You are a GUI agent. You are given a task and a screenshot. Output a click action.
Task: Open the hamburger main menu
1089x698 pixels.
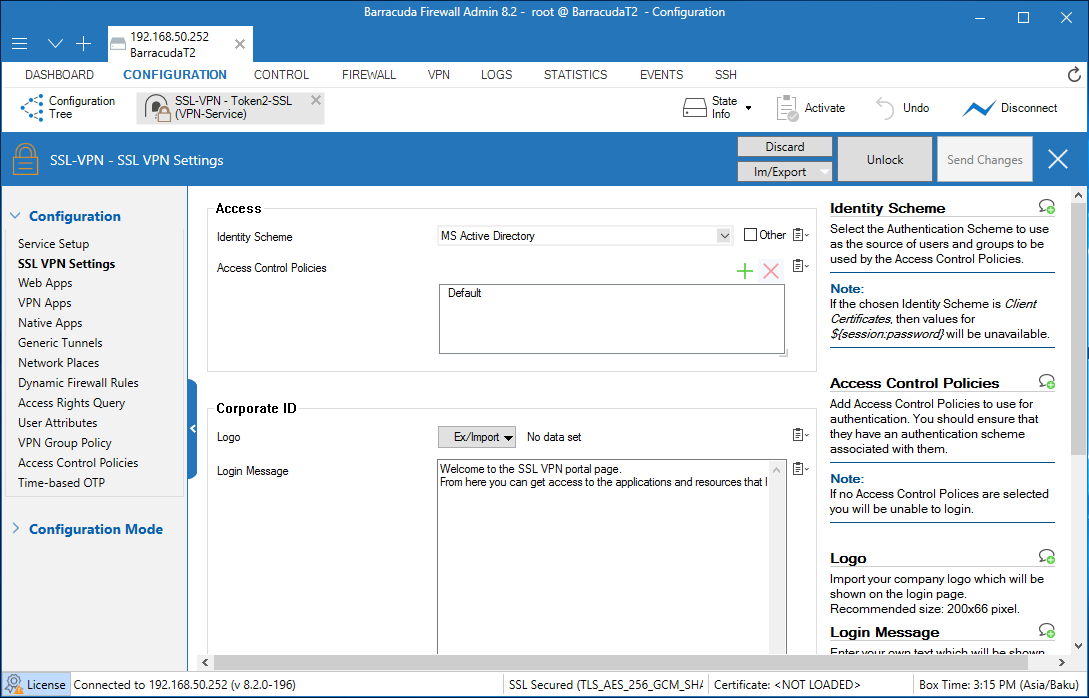coord(19,44)
